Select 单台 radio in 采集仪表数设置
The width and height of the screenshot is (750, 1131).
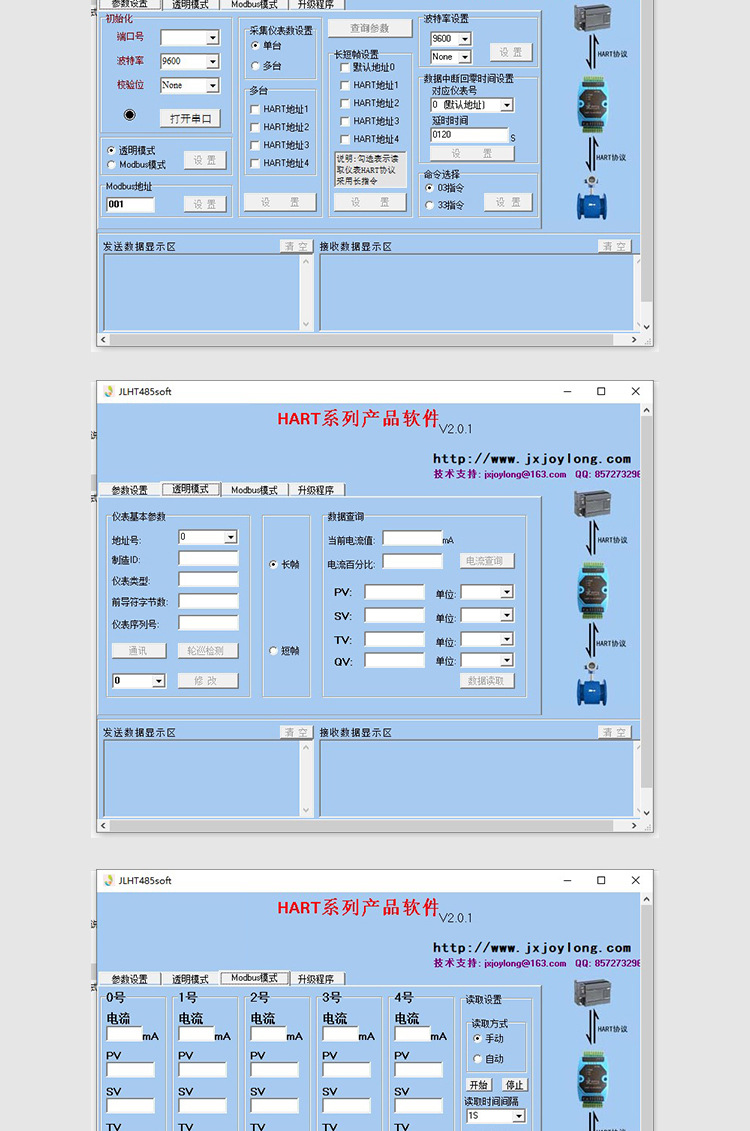point(255,45)
